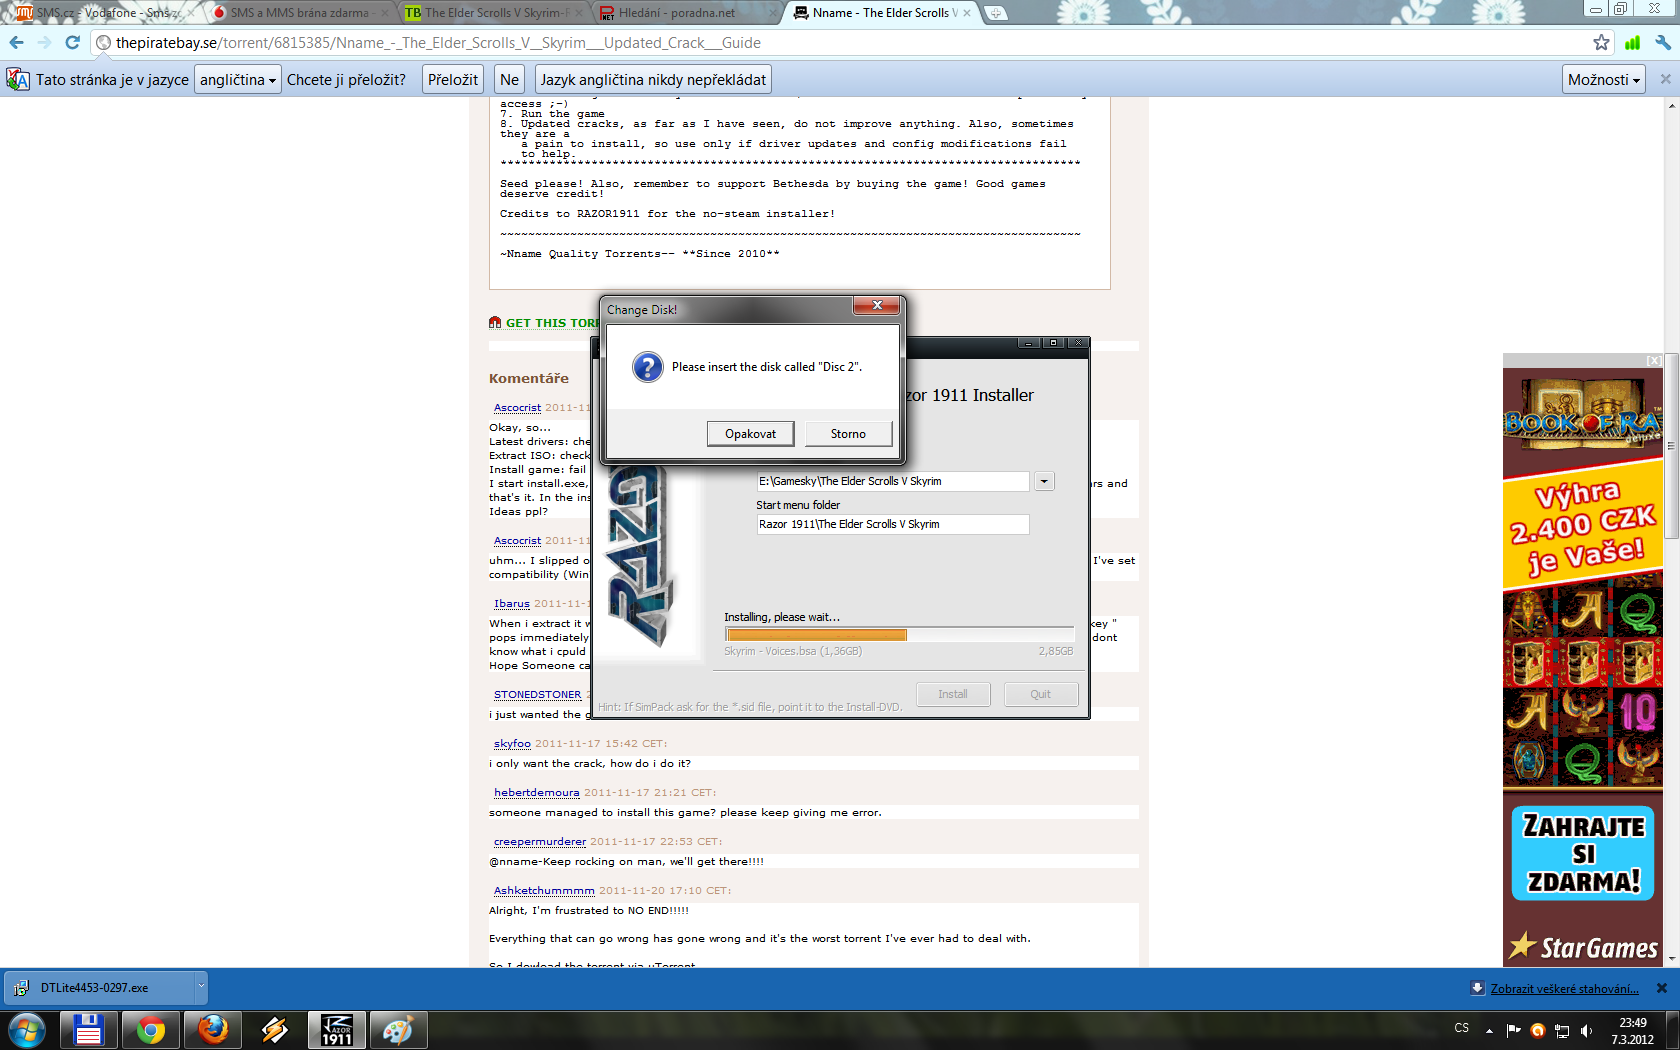Open the DTLite4453-0297.exe download menu arrow
The height and width of the screenshot is (1050, 1680).
pos(201,987)
